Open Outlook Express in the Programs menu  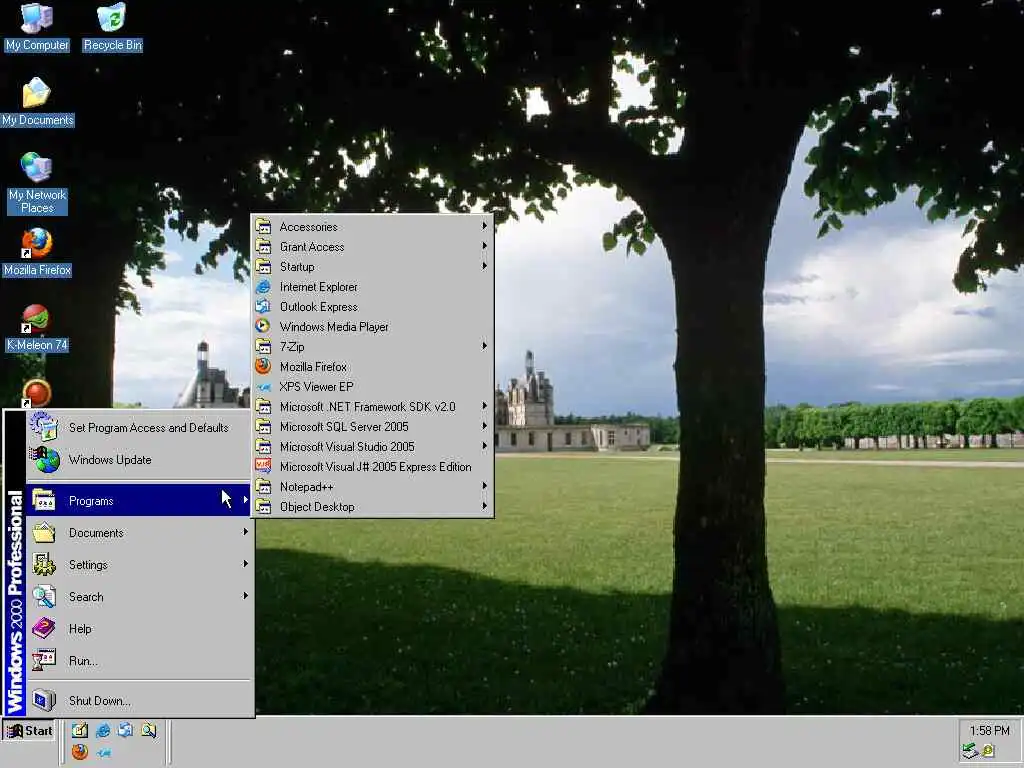click(372, 307)
